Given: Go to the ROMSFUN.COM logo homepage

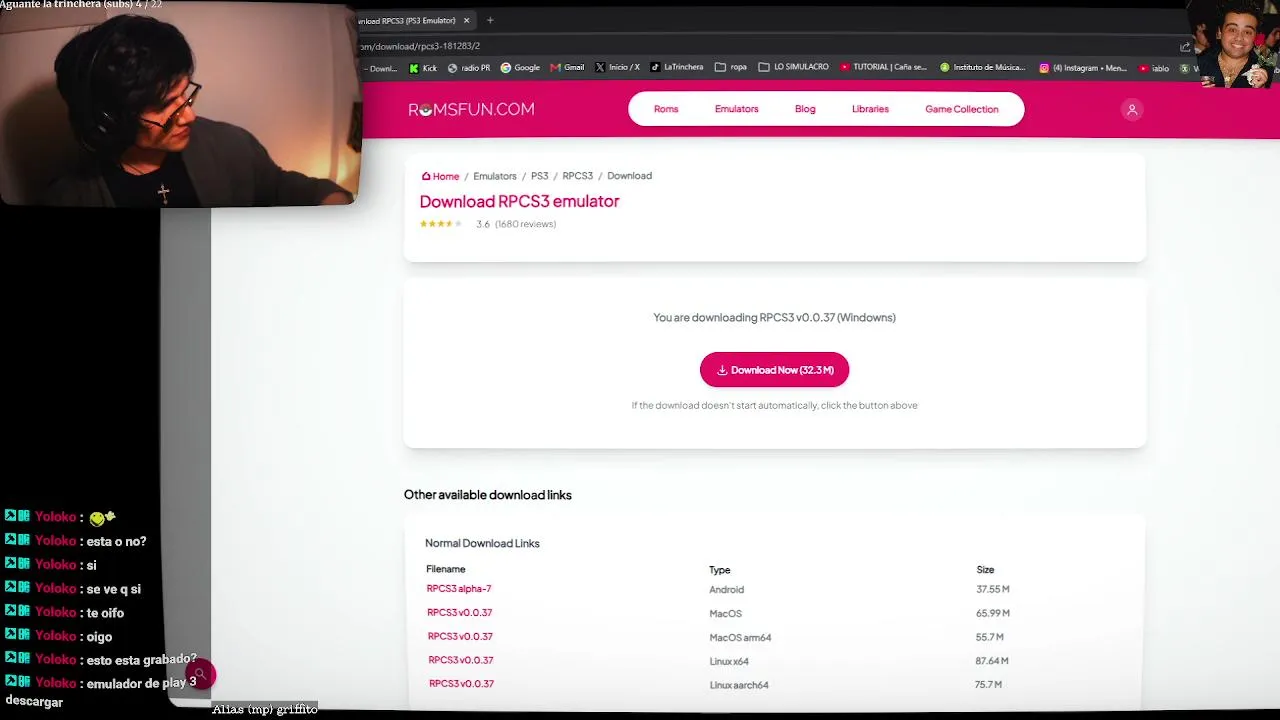Looking at the screenshot, I should [471, 109].
